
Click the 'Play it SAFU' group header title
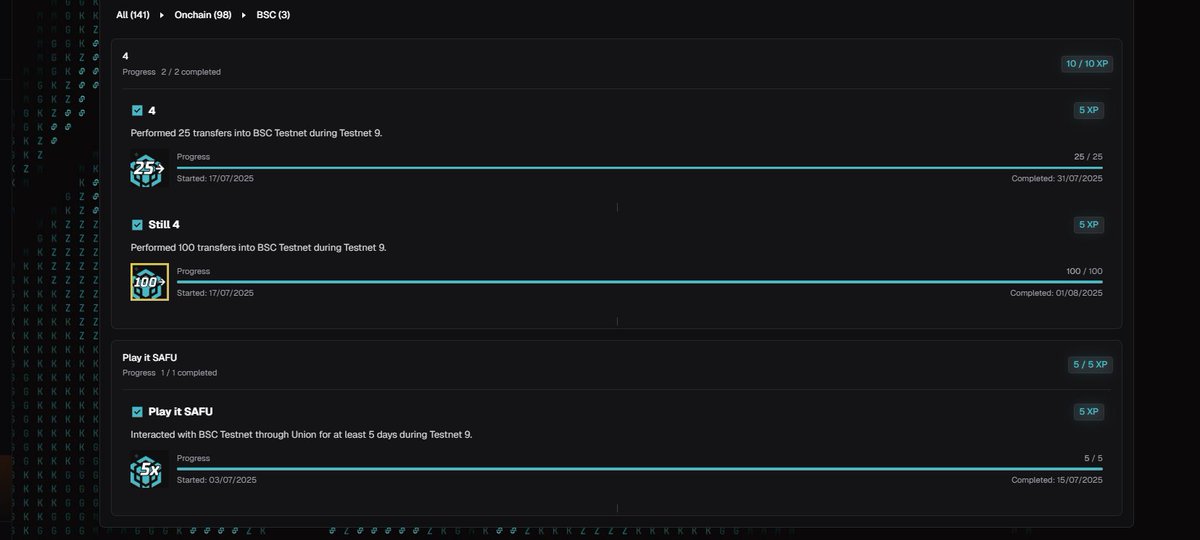point(150,358)
